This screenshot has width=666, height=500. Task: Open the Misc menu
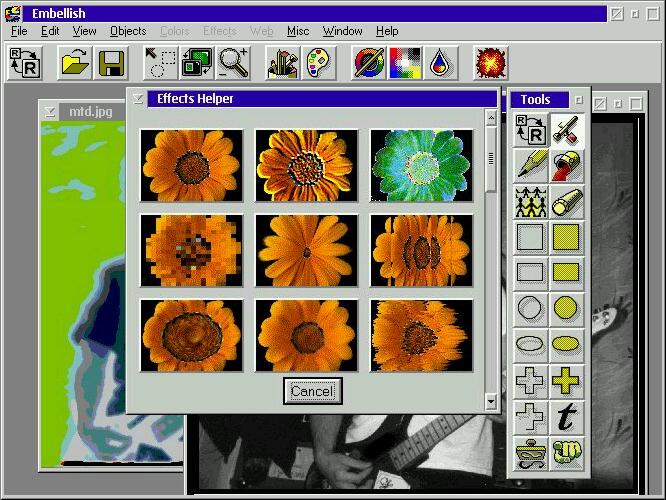pyautogui.click(x=298, y=31)
